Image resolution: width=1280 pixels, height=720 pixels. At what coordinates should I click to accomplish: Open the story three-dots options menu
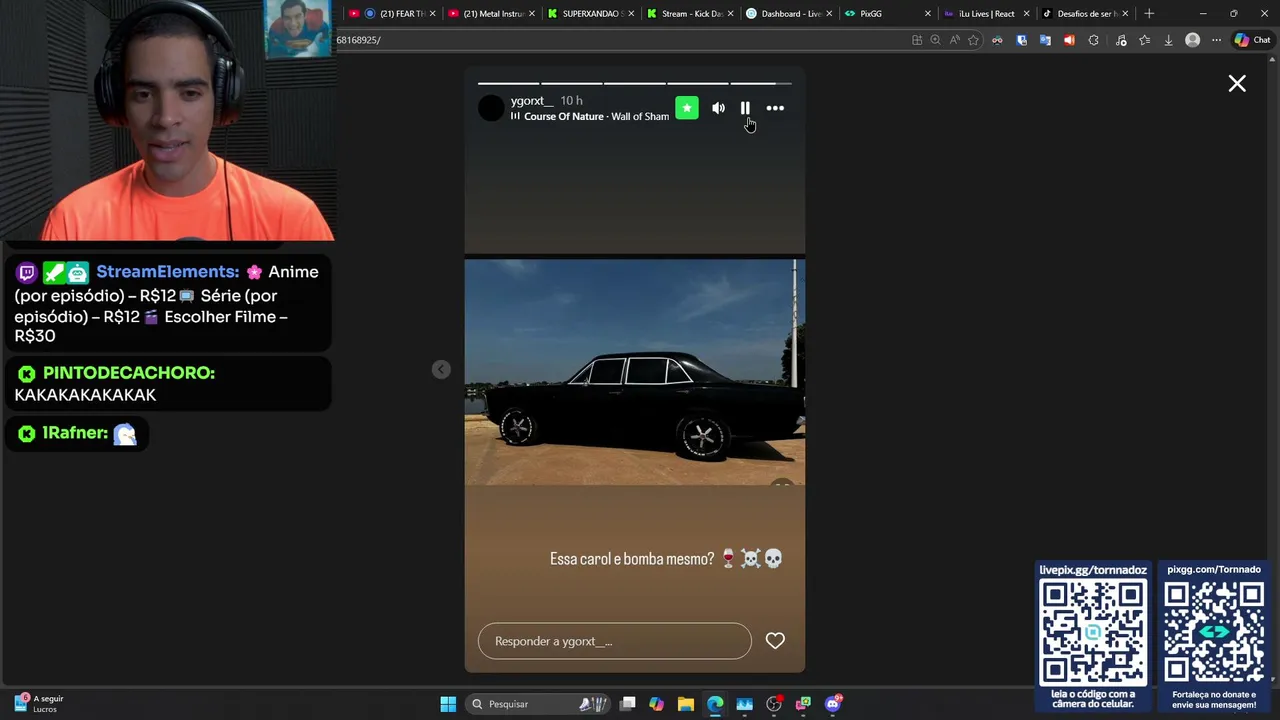click(x=775, y=108)
